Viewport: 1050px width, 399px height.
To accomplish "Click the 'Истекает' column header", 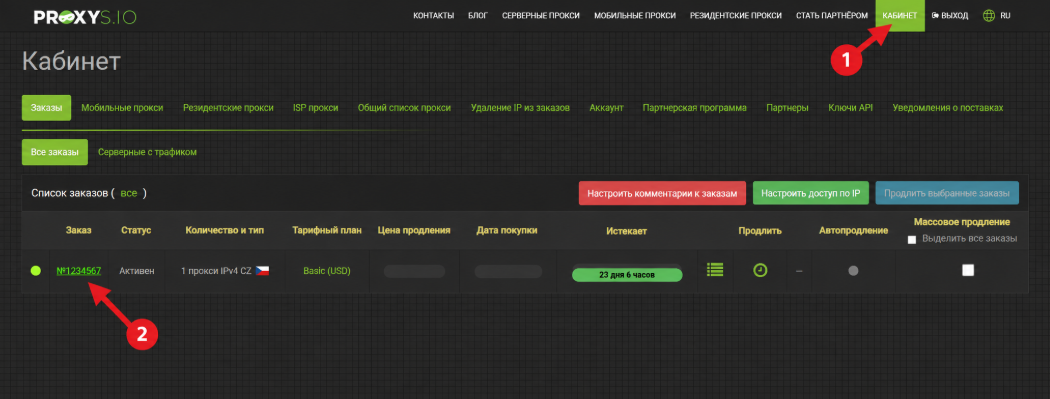I will tap(627, 231).
